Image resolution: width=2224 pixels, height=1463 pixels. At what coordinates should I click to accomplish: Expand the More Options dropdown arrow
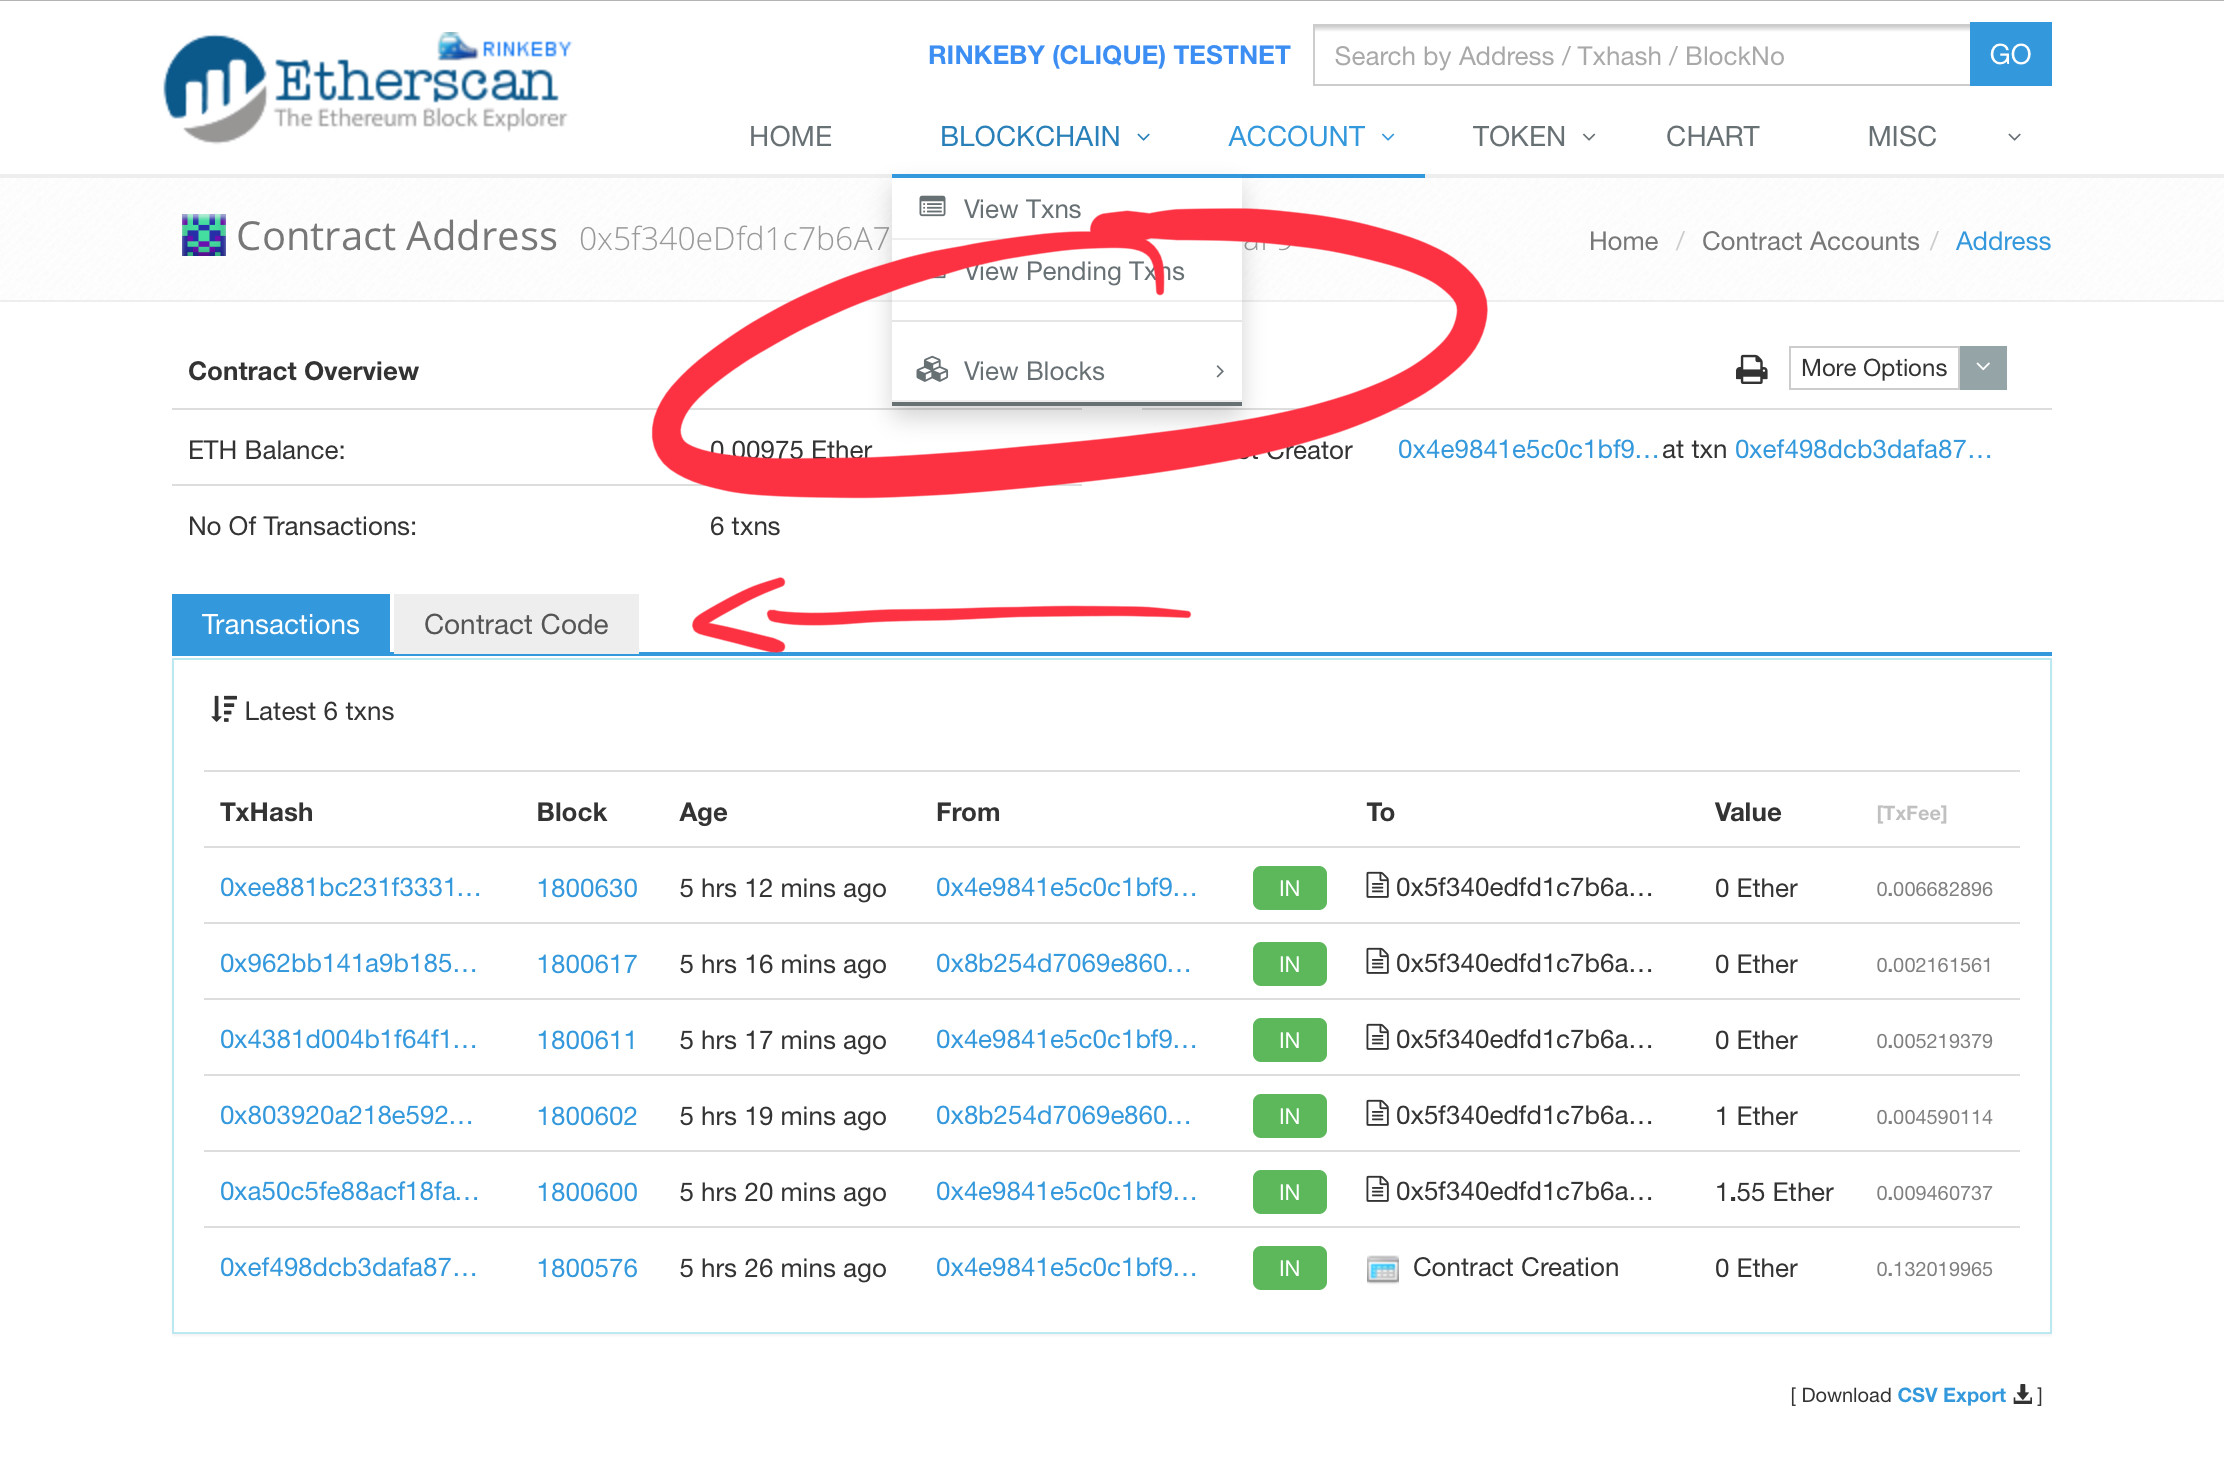tap(1983, 368)
